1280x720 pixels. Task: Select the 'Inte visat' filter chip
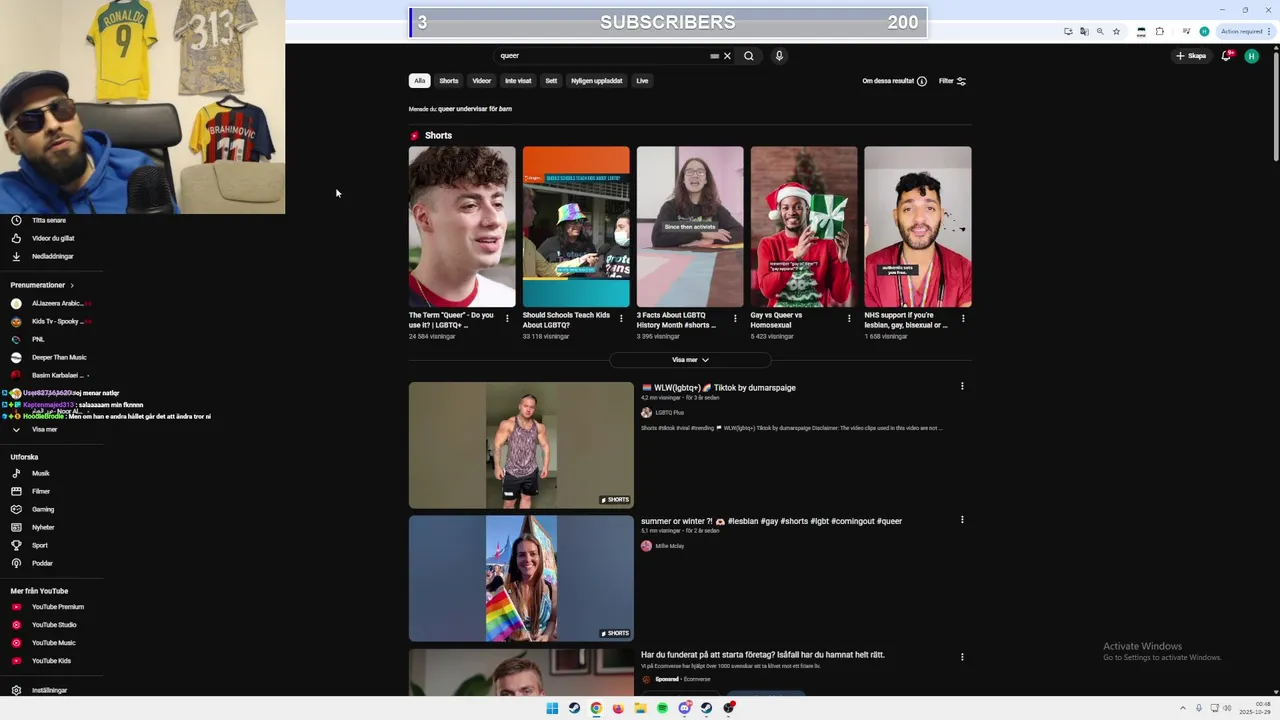click(x=518, y=81)
